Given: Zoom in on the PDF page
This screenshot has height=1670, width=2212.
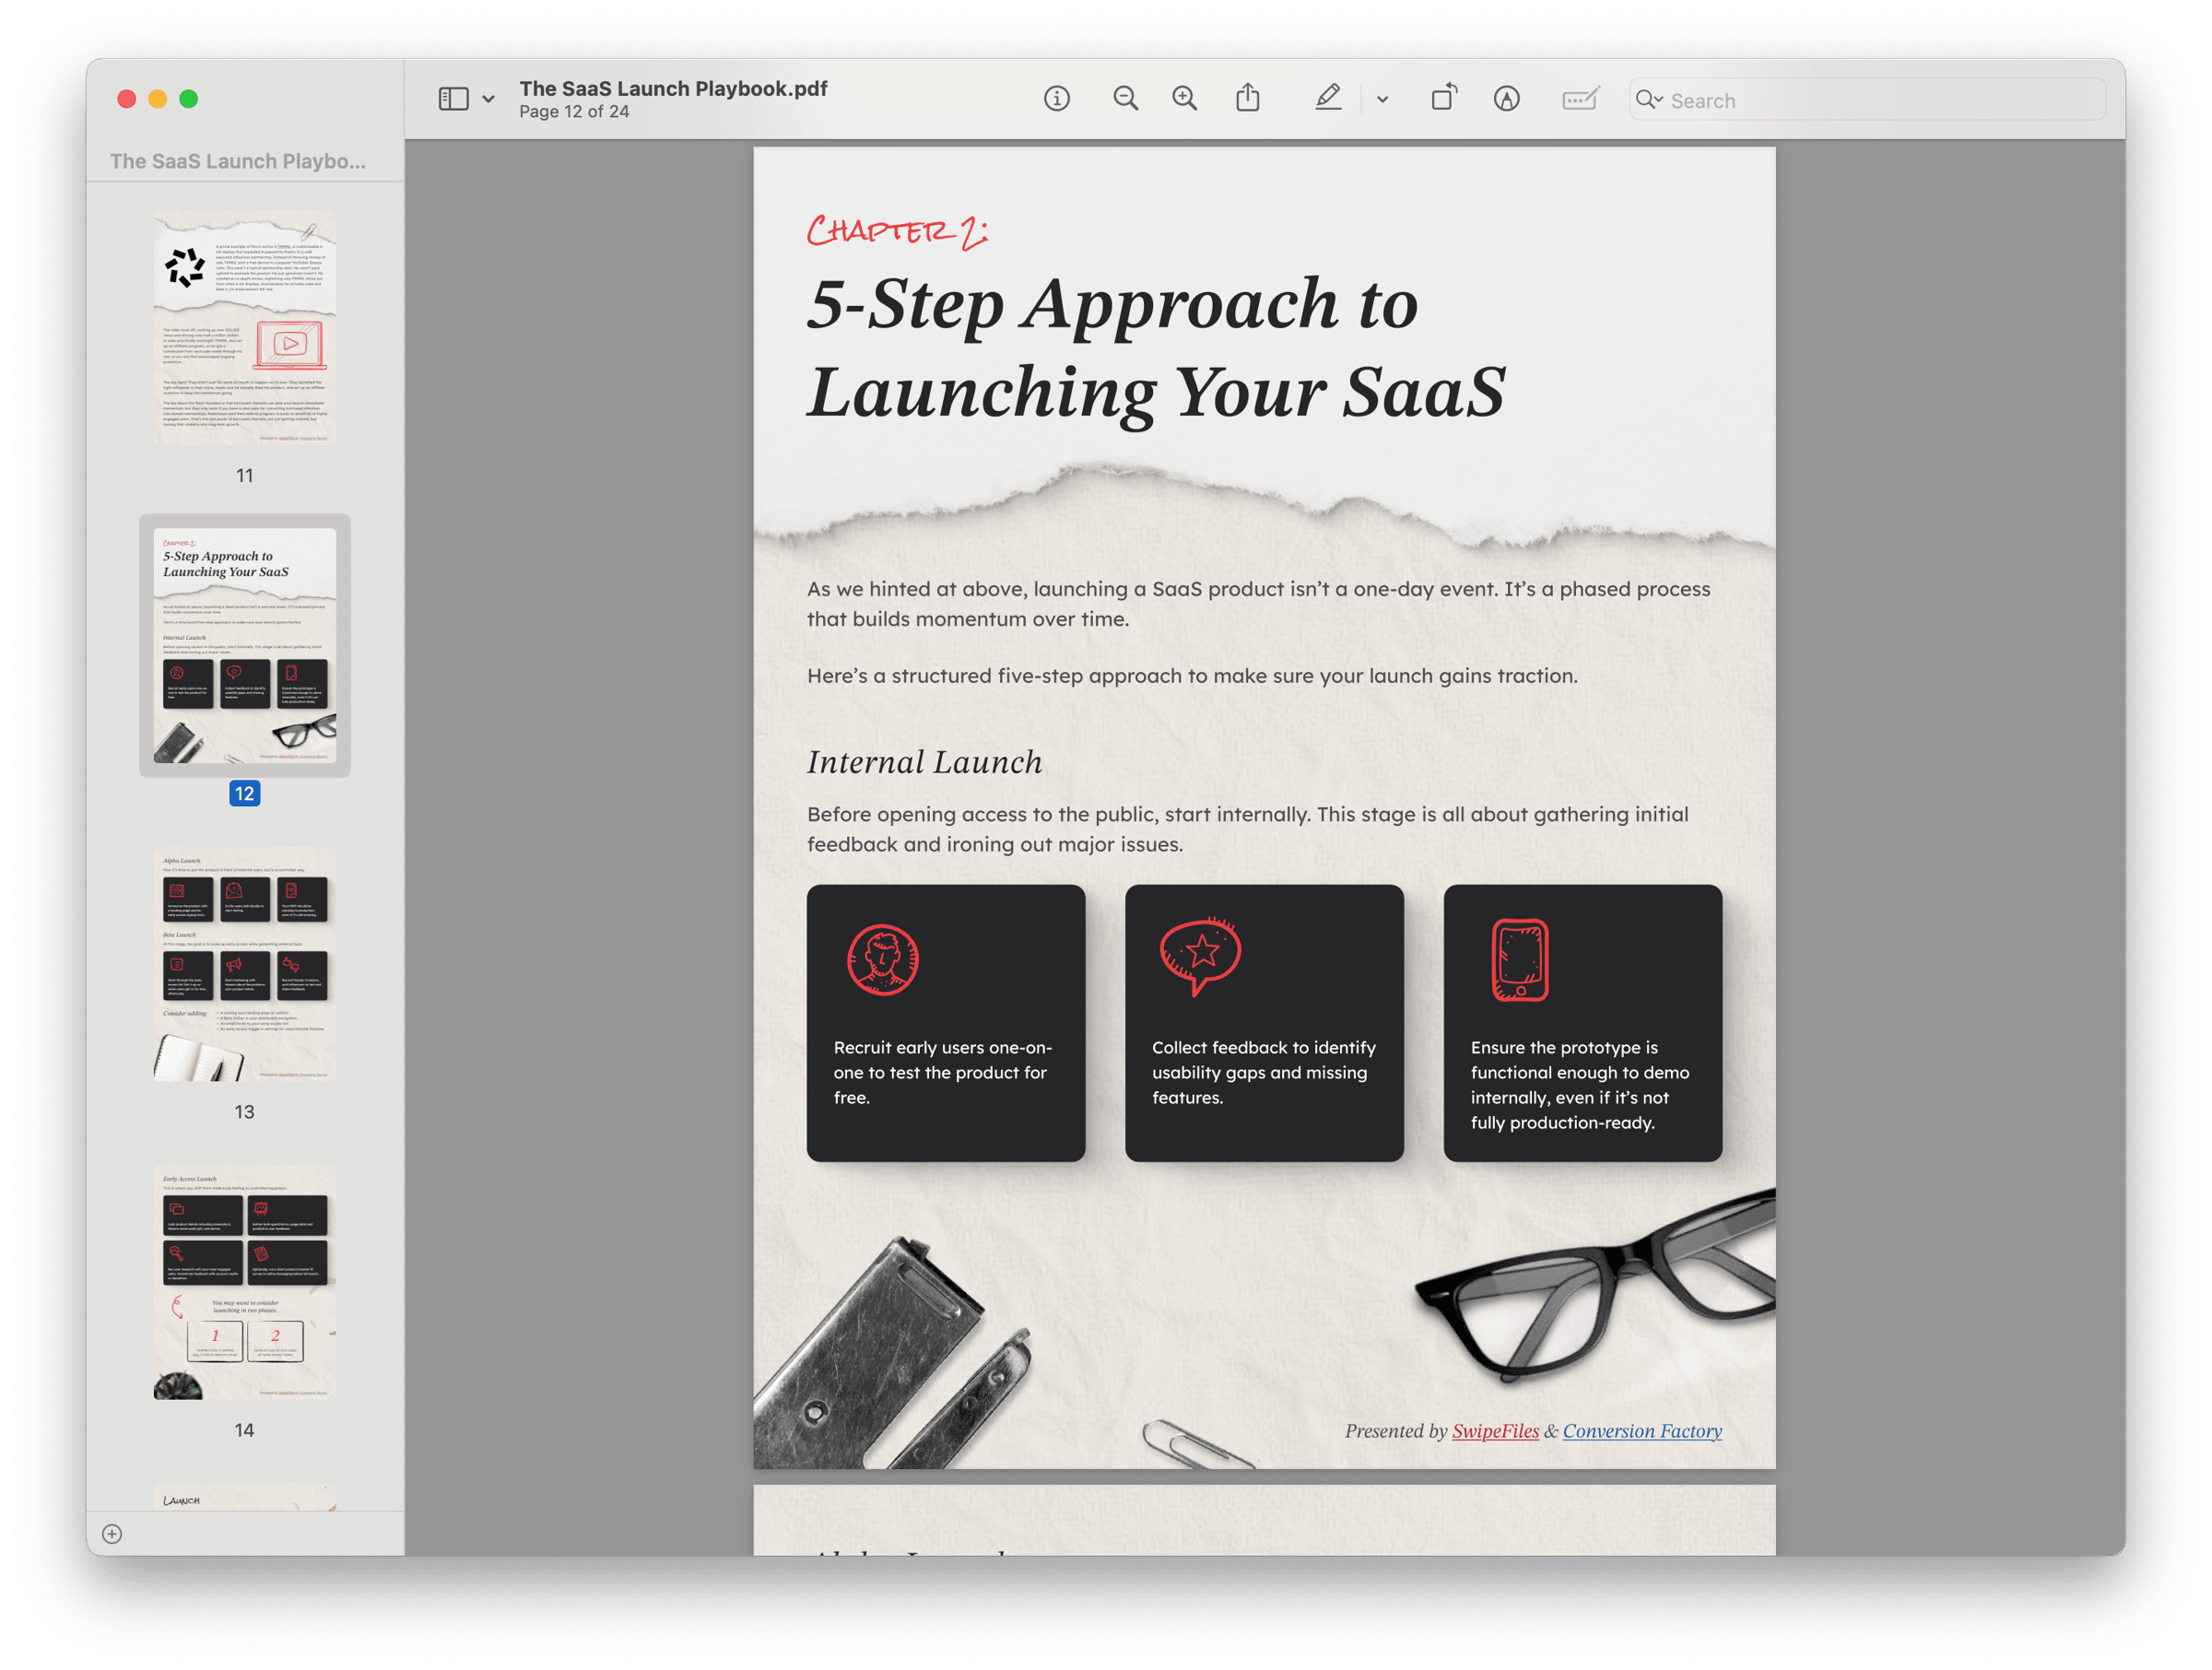Looking at the screenshot, I should [x=1185, y=99].
